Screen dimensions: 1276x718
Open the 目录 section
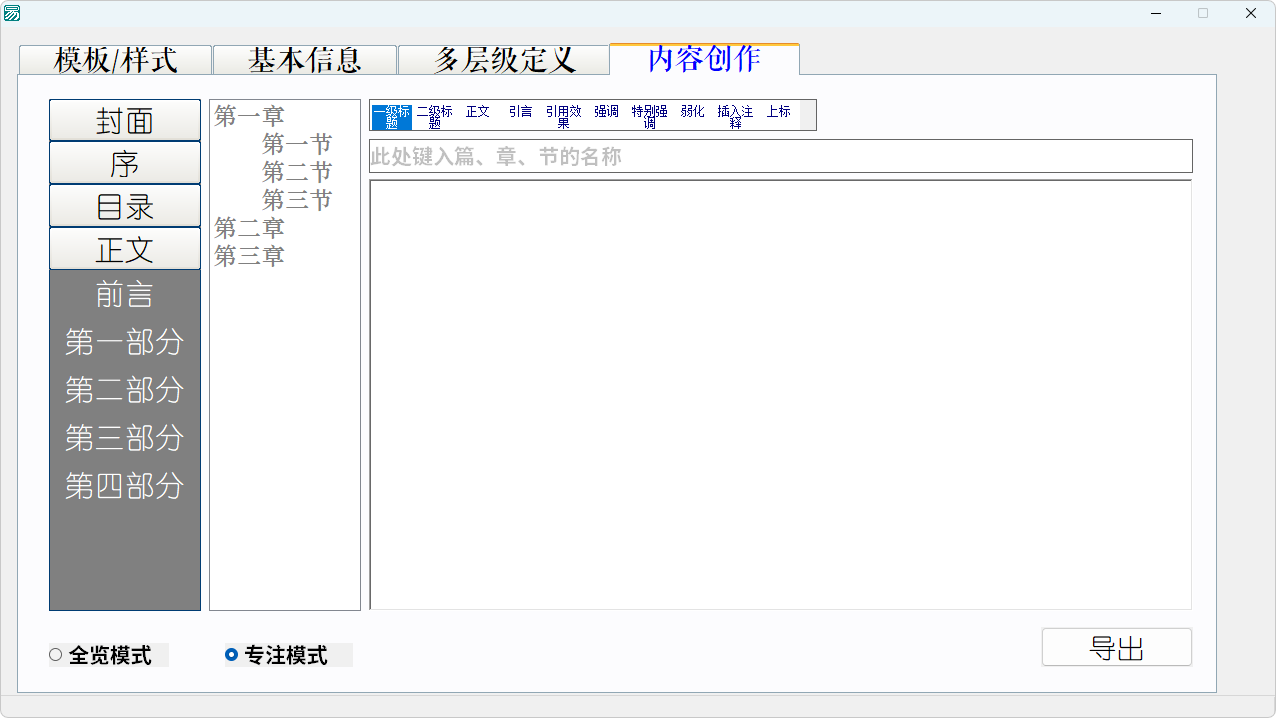point(125,207)
